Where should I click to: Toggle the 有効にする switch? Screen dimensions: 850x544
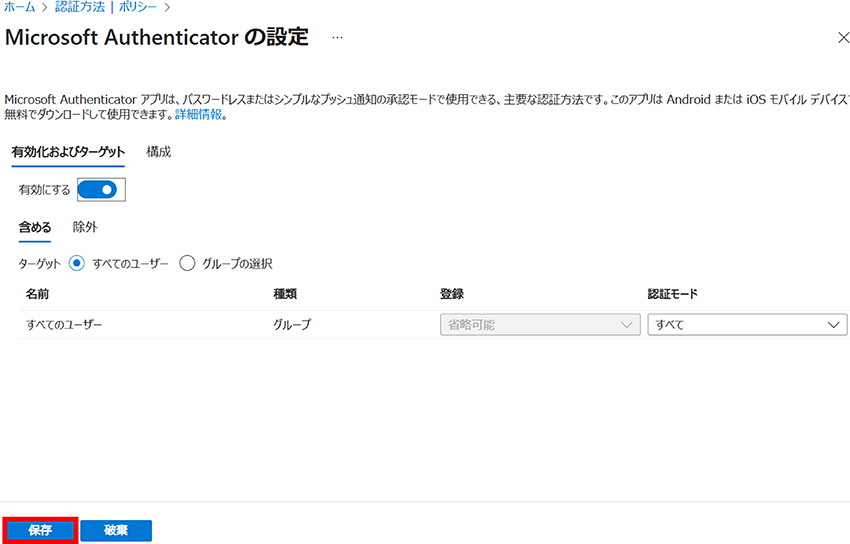(97, 190)
